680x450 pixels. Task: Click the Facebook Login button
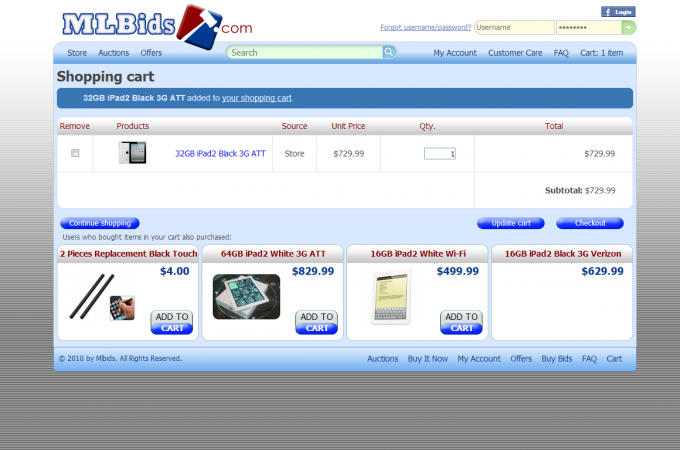point(618,12)
